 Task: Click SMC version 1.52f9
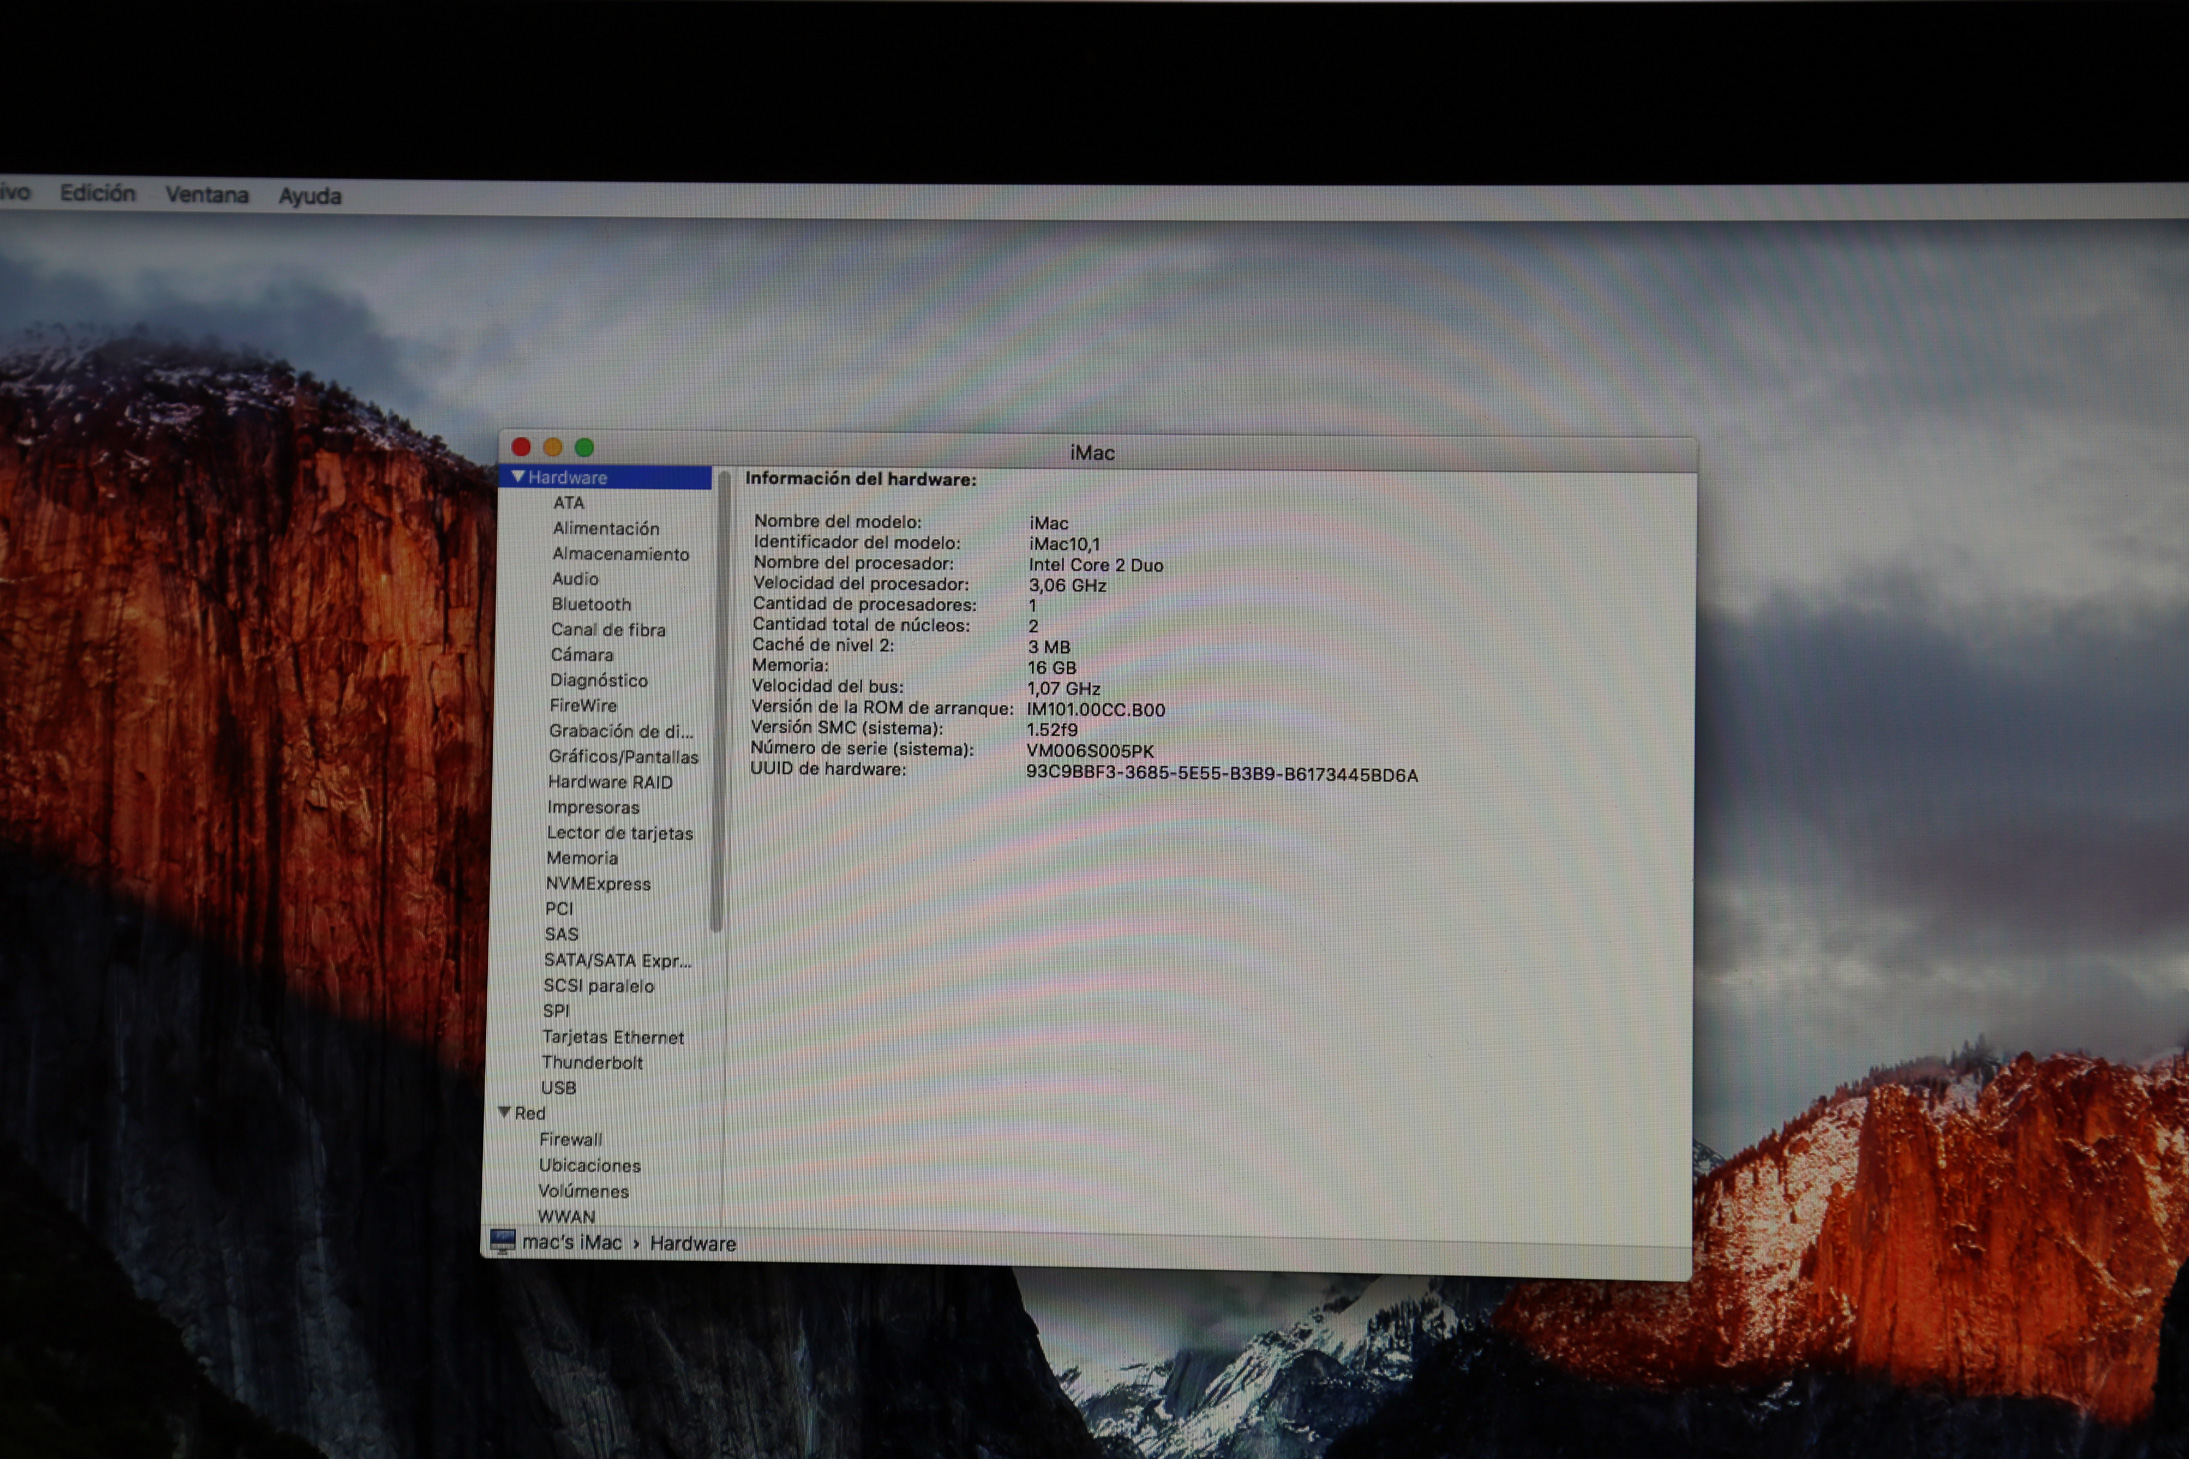click(1052, 730)
